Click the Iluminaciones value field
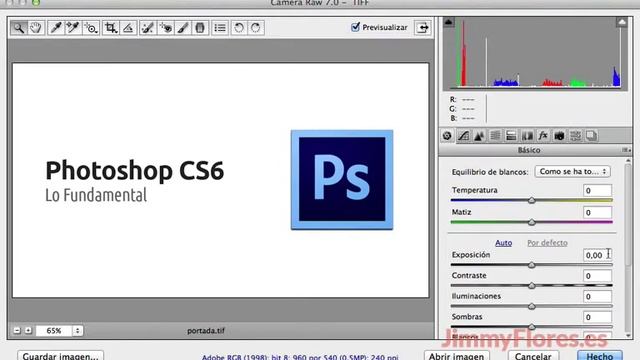Image resolution: width=640 pixels, height=360 pixels. pyautogui.click(x=597, y=296)
